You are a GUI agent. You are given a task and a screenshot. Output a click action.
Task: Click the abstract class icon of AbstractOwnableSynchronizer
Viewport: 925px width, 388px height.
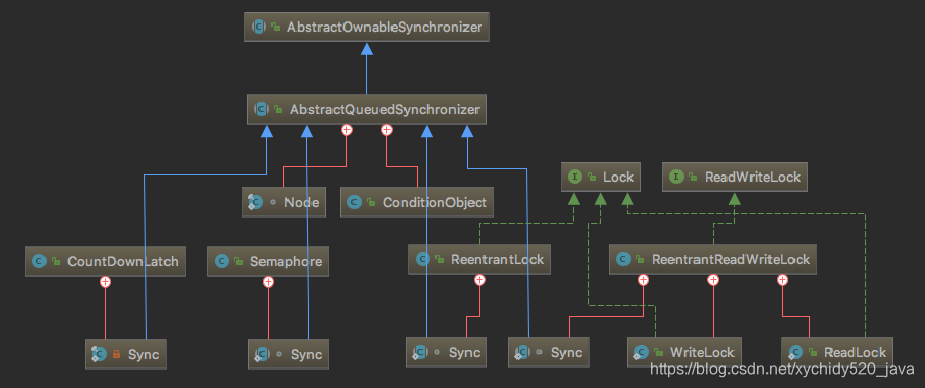[x=259, y=27]
